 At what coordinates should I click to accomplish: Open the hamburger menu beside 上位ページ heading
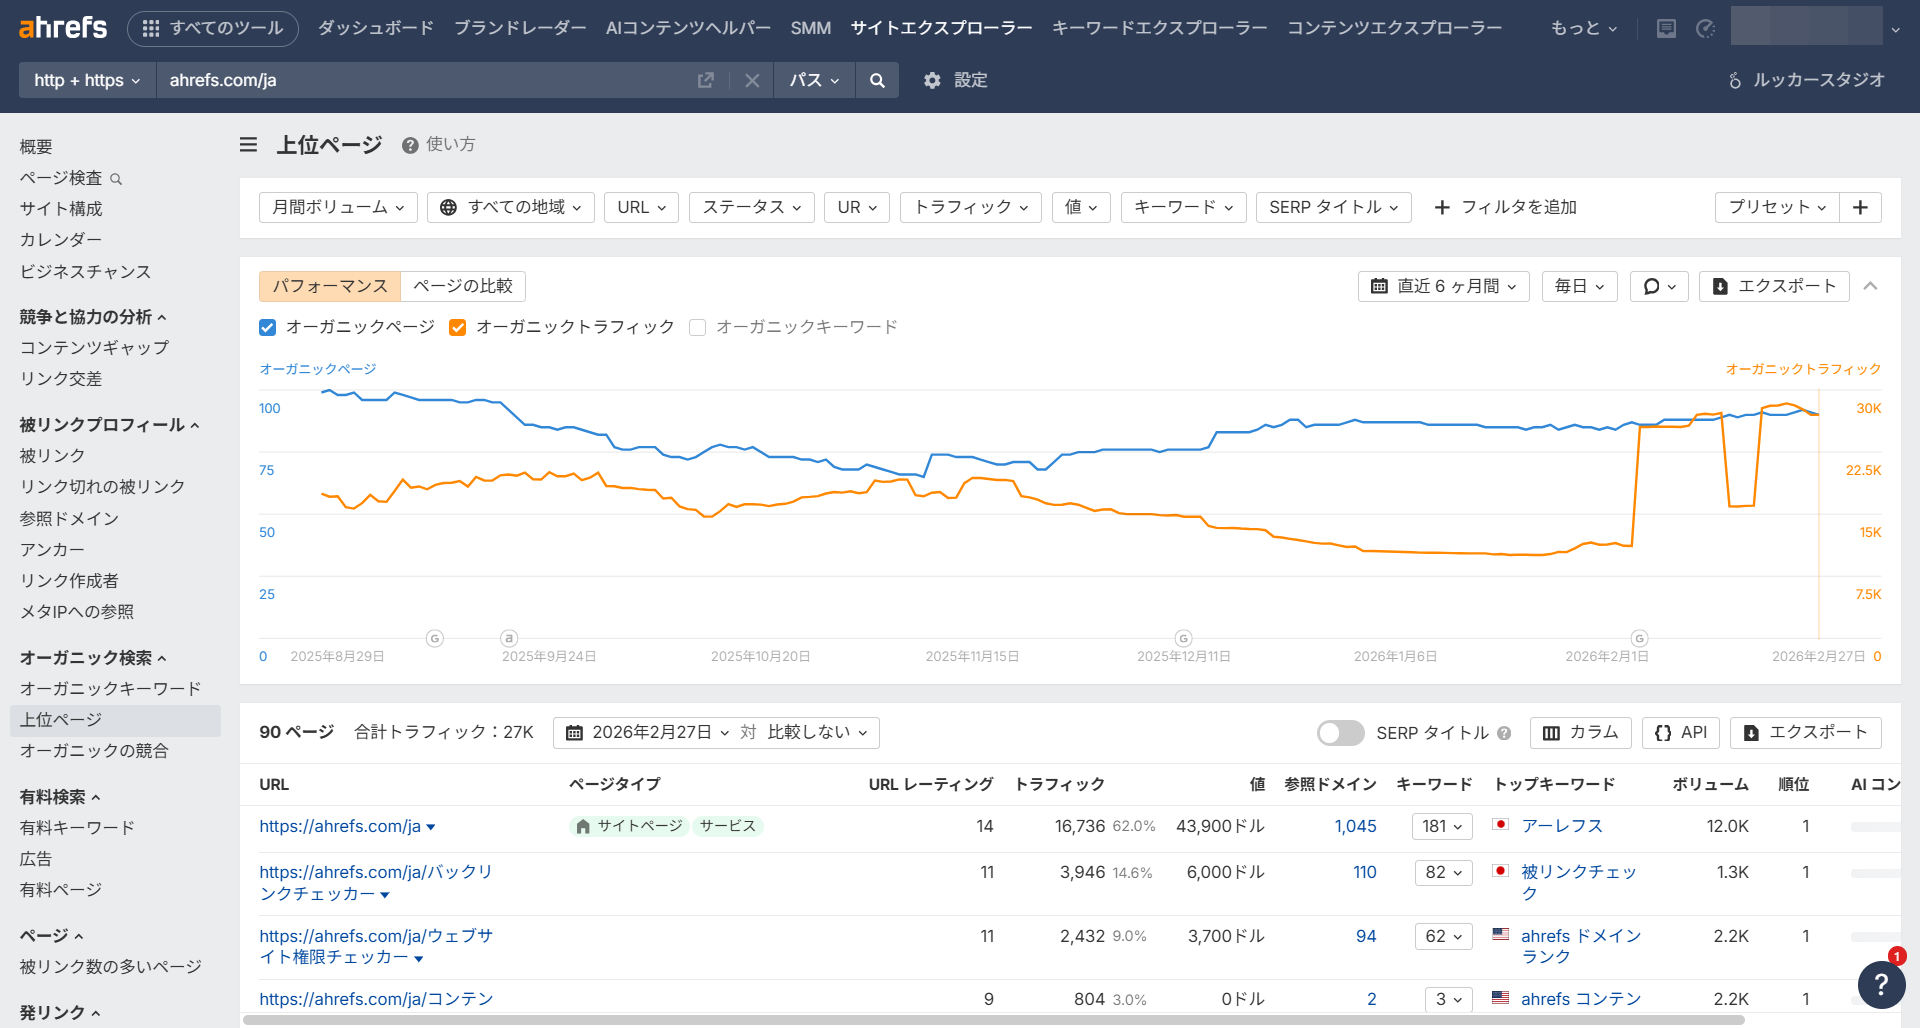click(x=248, y=144)
